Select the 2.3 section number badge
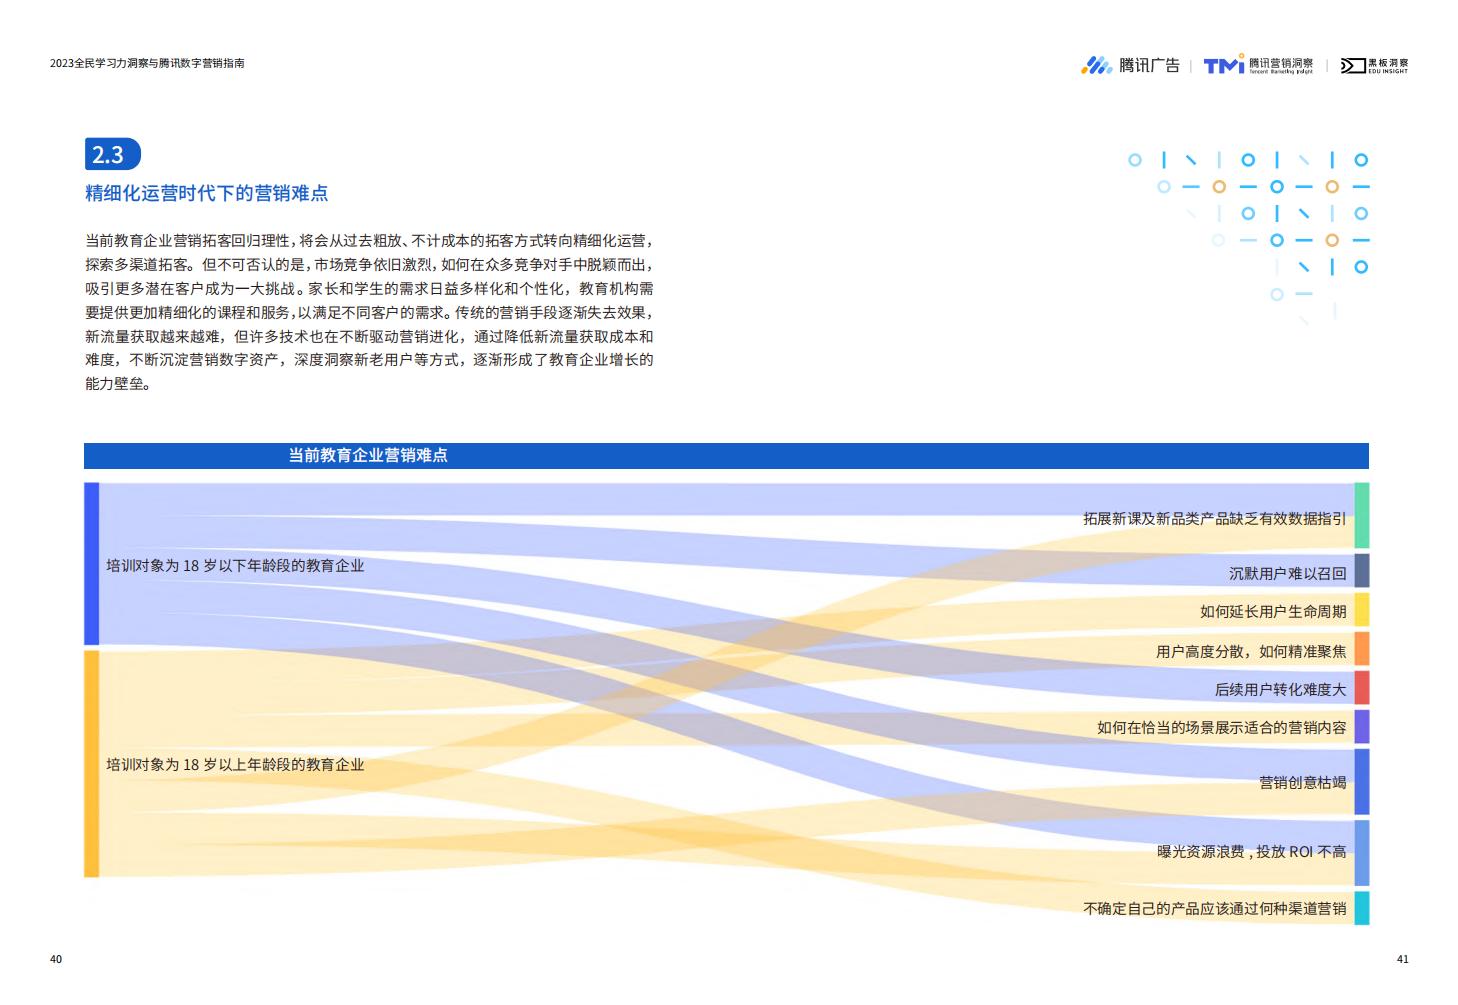Viewport: 1458px width, 1005px height. click(x=112, y=154)
